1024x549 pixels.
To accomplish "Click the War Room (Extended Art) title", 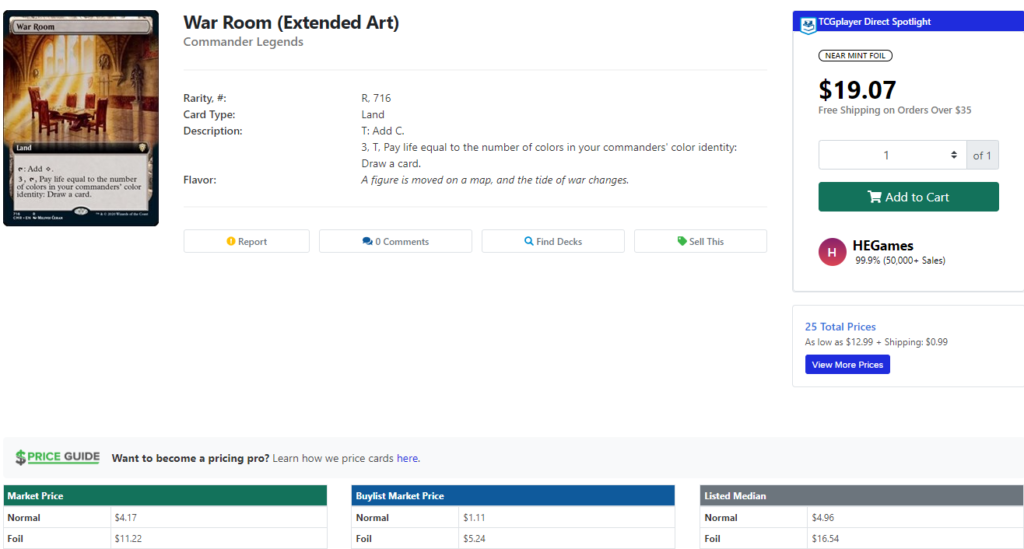I will coord(291,22).
